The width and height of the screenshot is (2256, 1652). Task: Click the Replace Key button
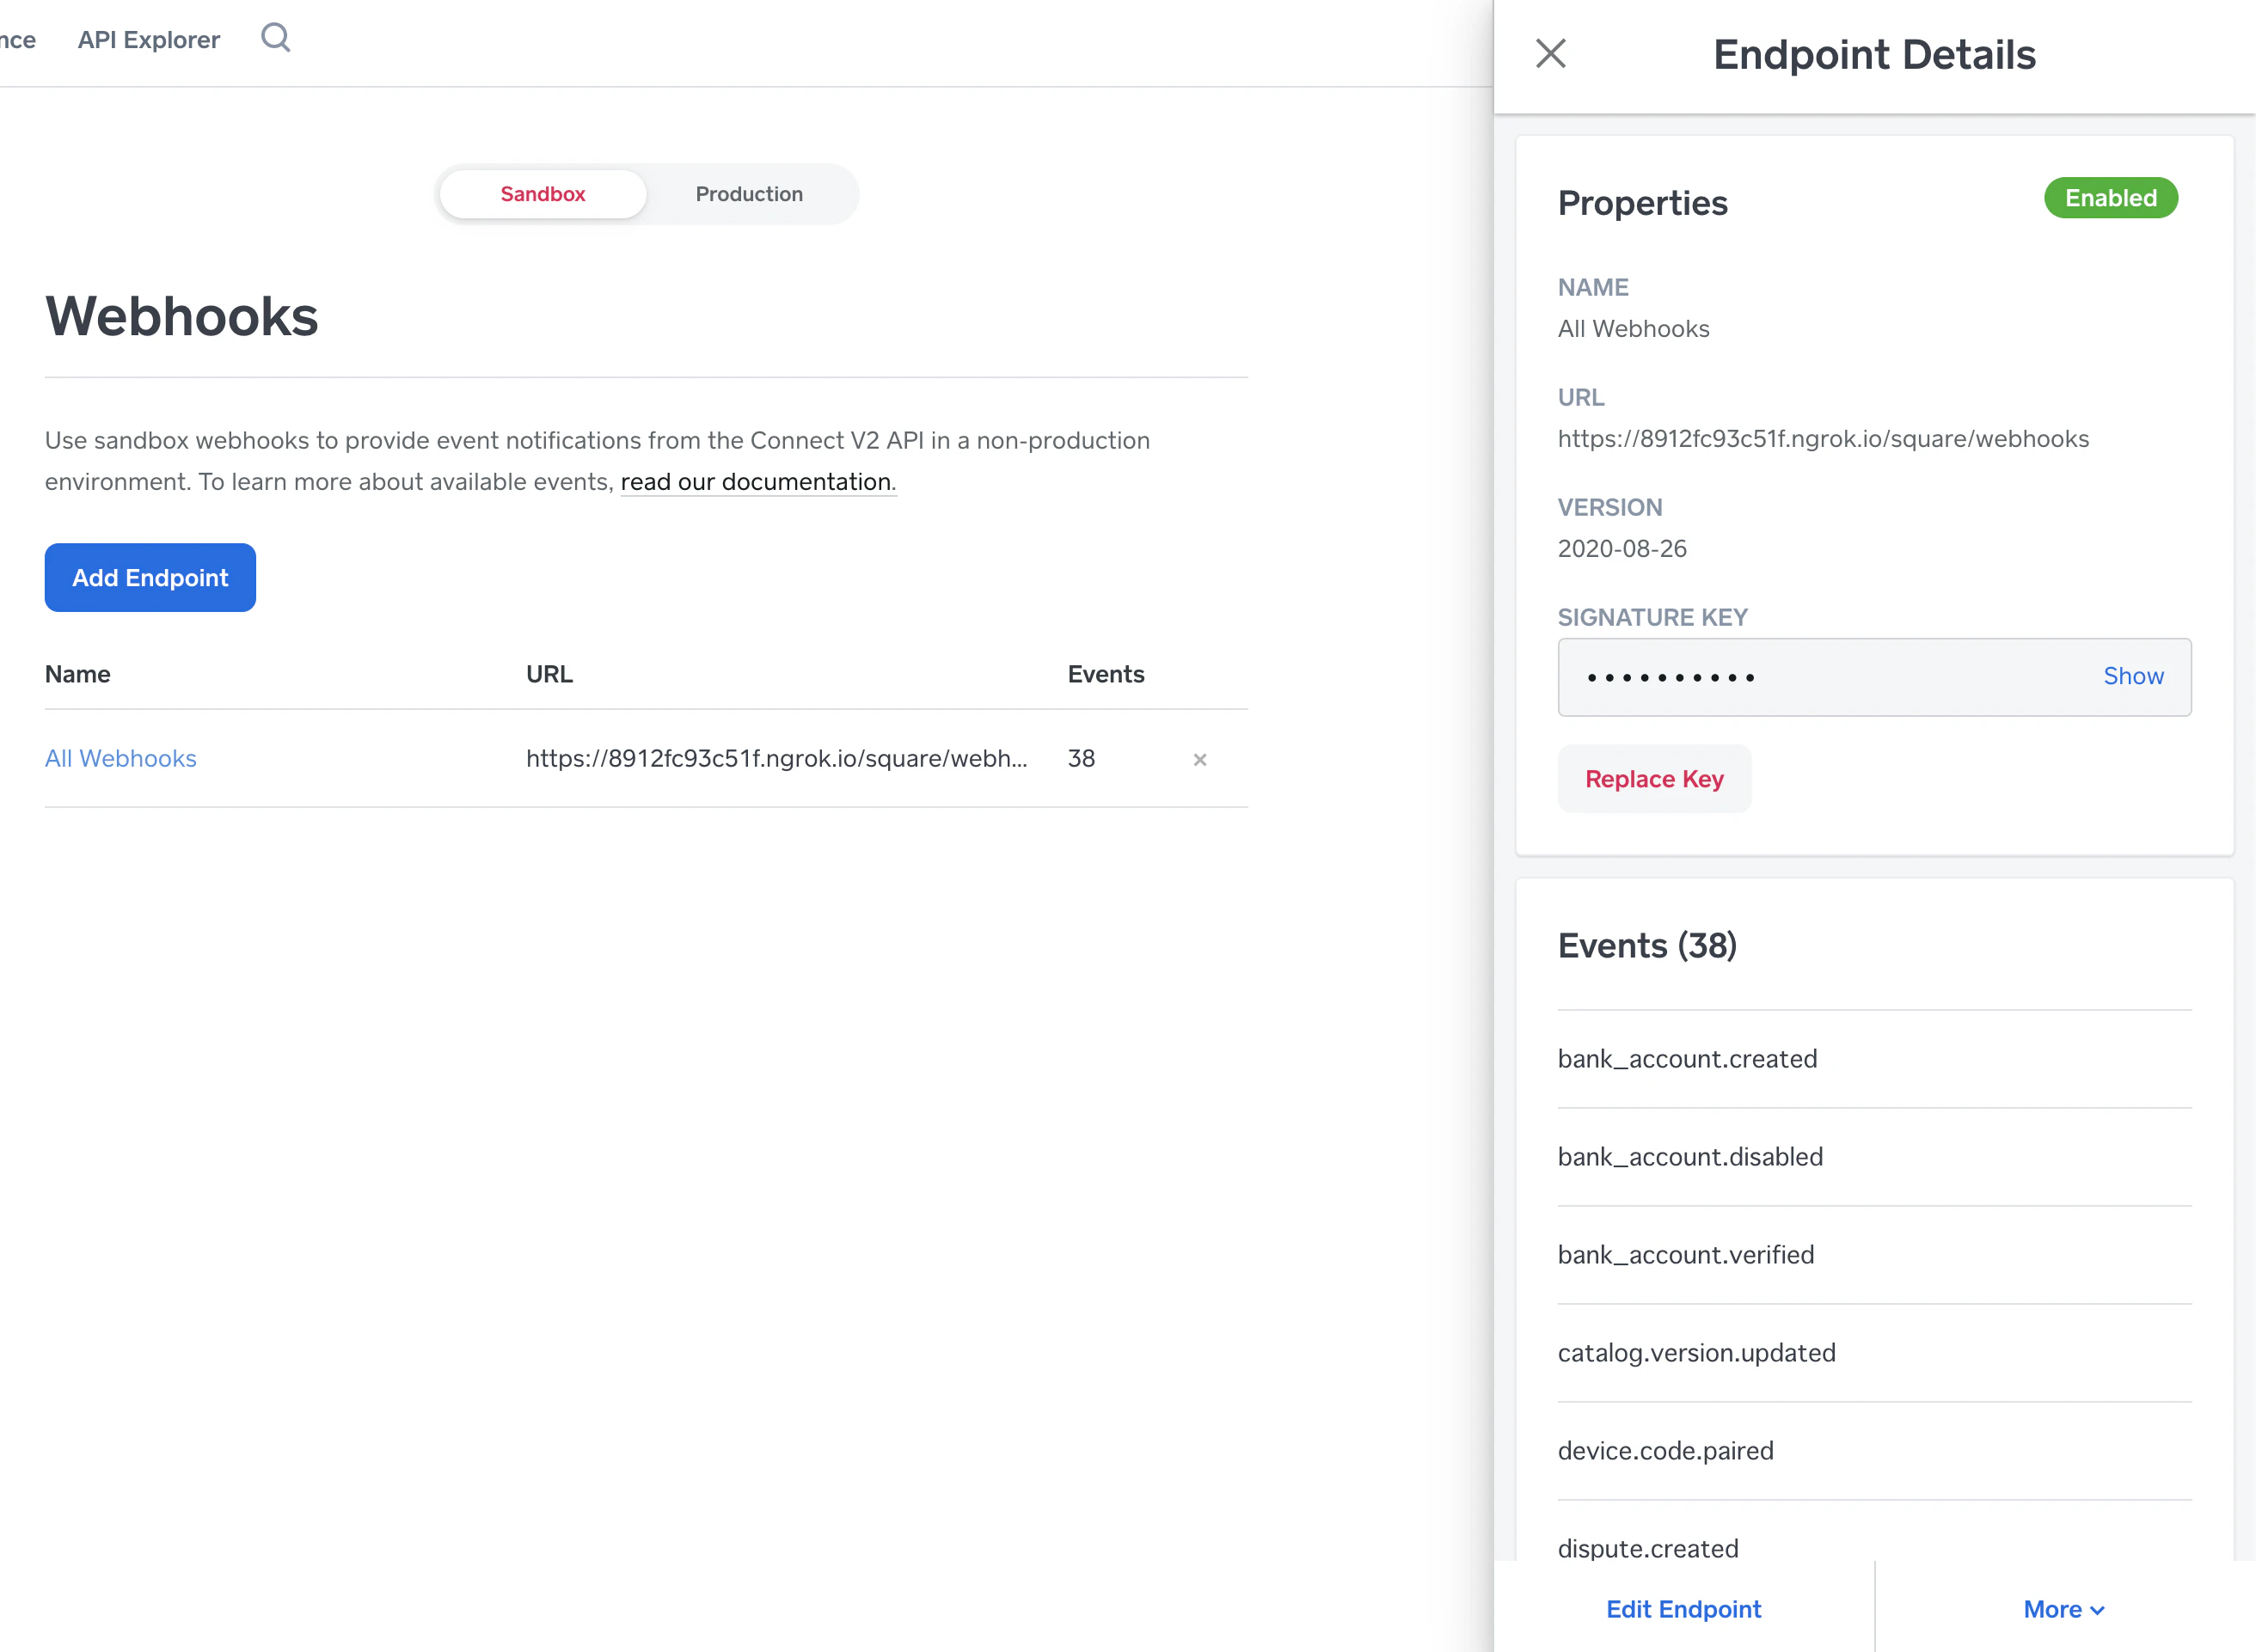click(x=1654, y=779)
